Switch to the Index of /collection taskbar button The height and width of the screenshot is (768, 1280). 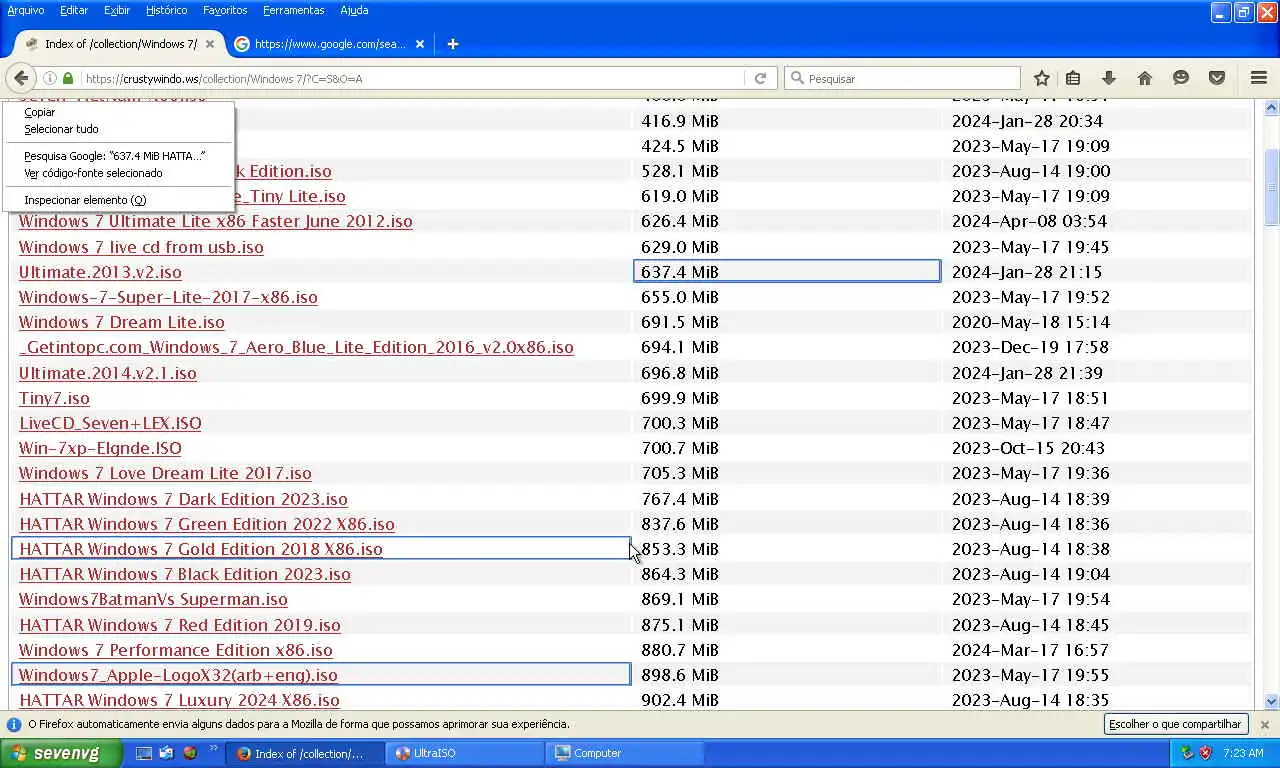click(304, 753)
